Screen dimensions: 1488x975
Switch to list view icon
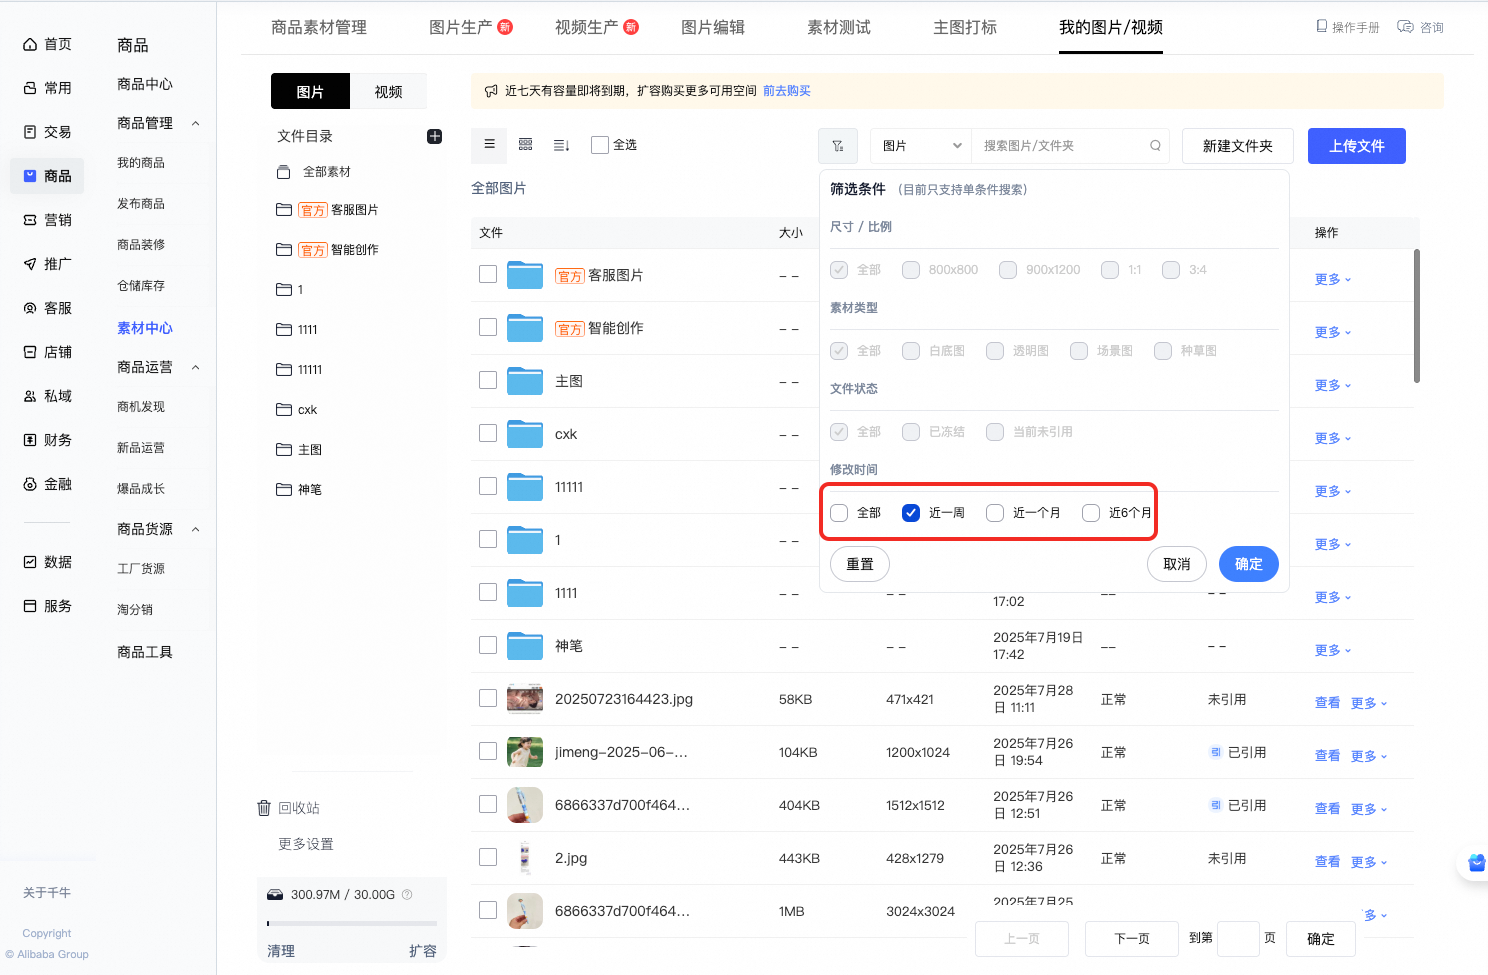point(489,144)
